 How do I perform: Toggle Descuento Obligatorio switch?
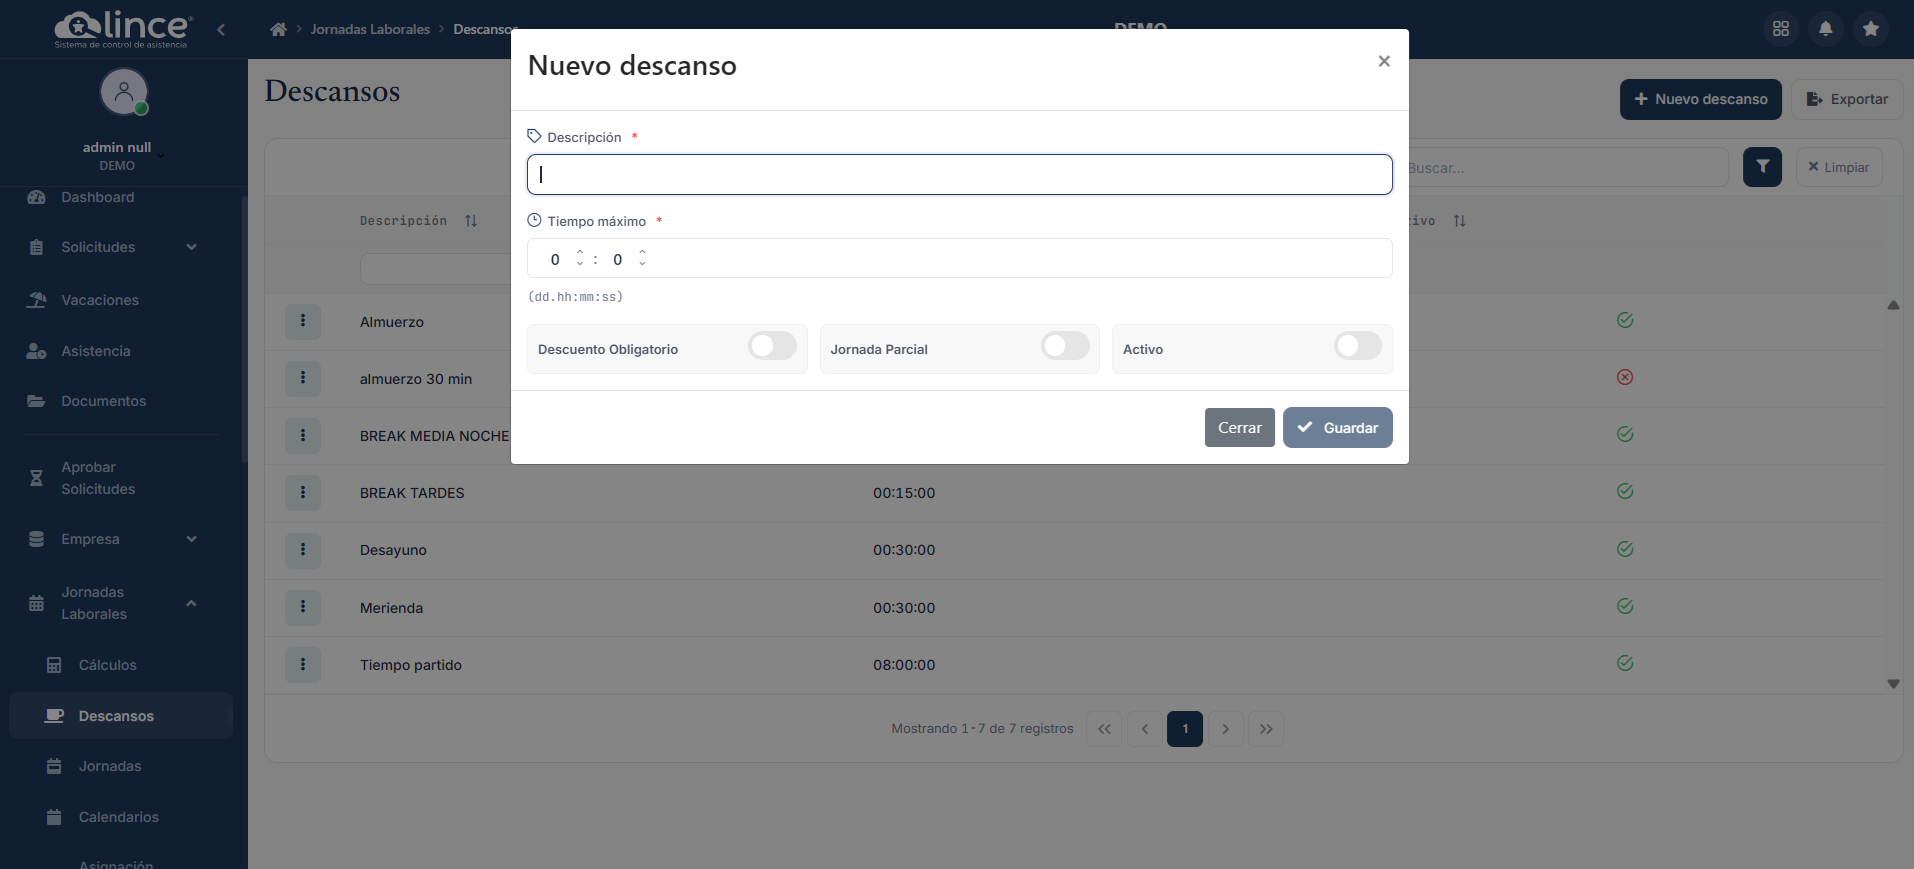click(x=773, y=346)
